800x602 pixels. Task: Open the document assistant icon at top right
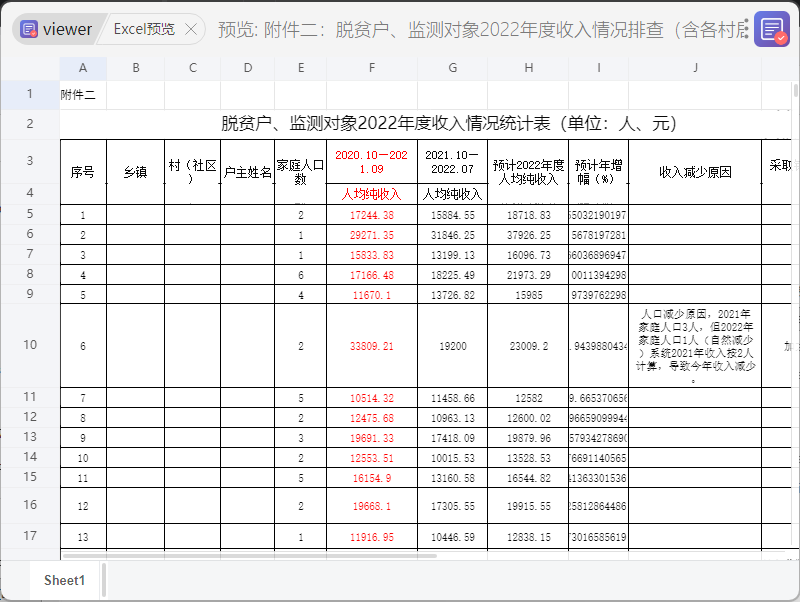772,29
